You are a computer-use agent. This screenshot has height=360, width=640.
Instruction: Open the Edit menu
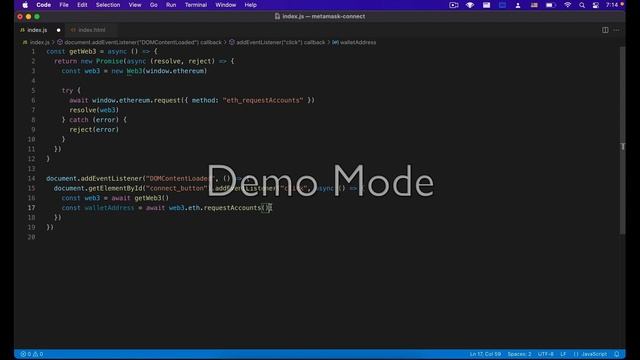click(x=82, y=5)
